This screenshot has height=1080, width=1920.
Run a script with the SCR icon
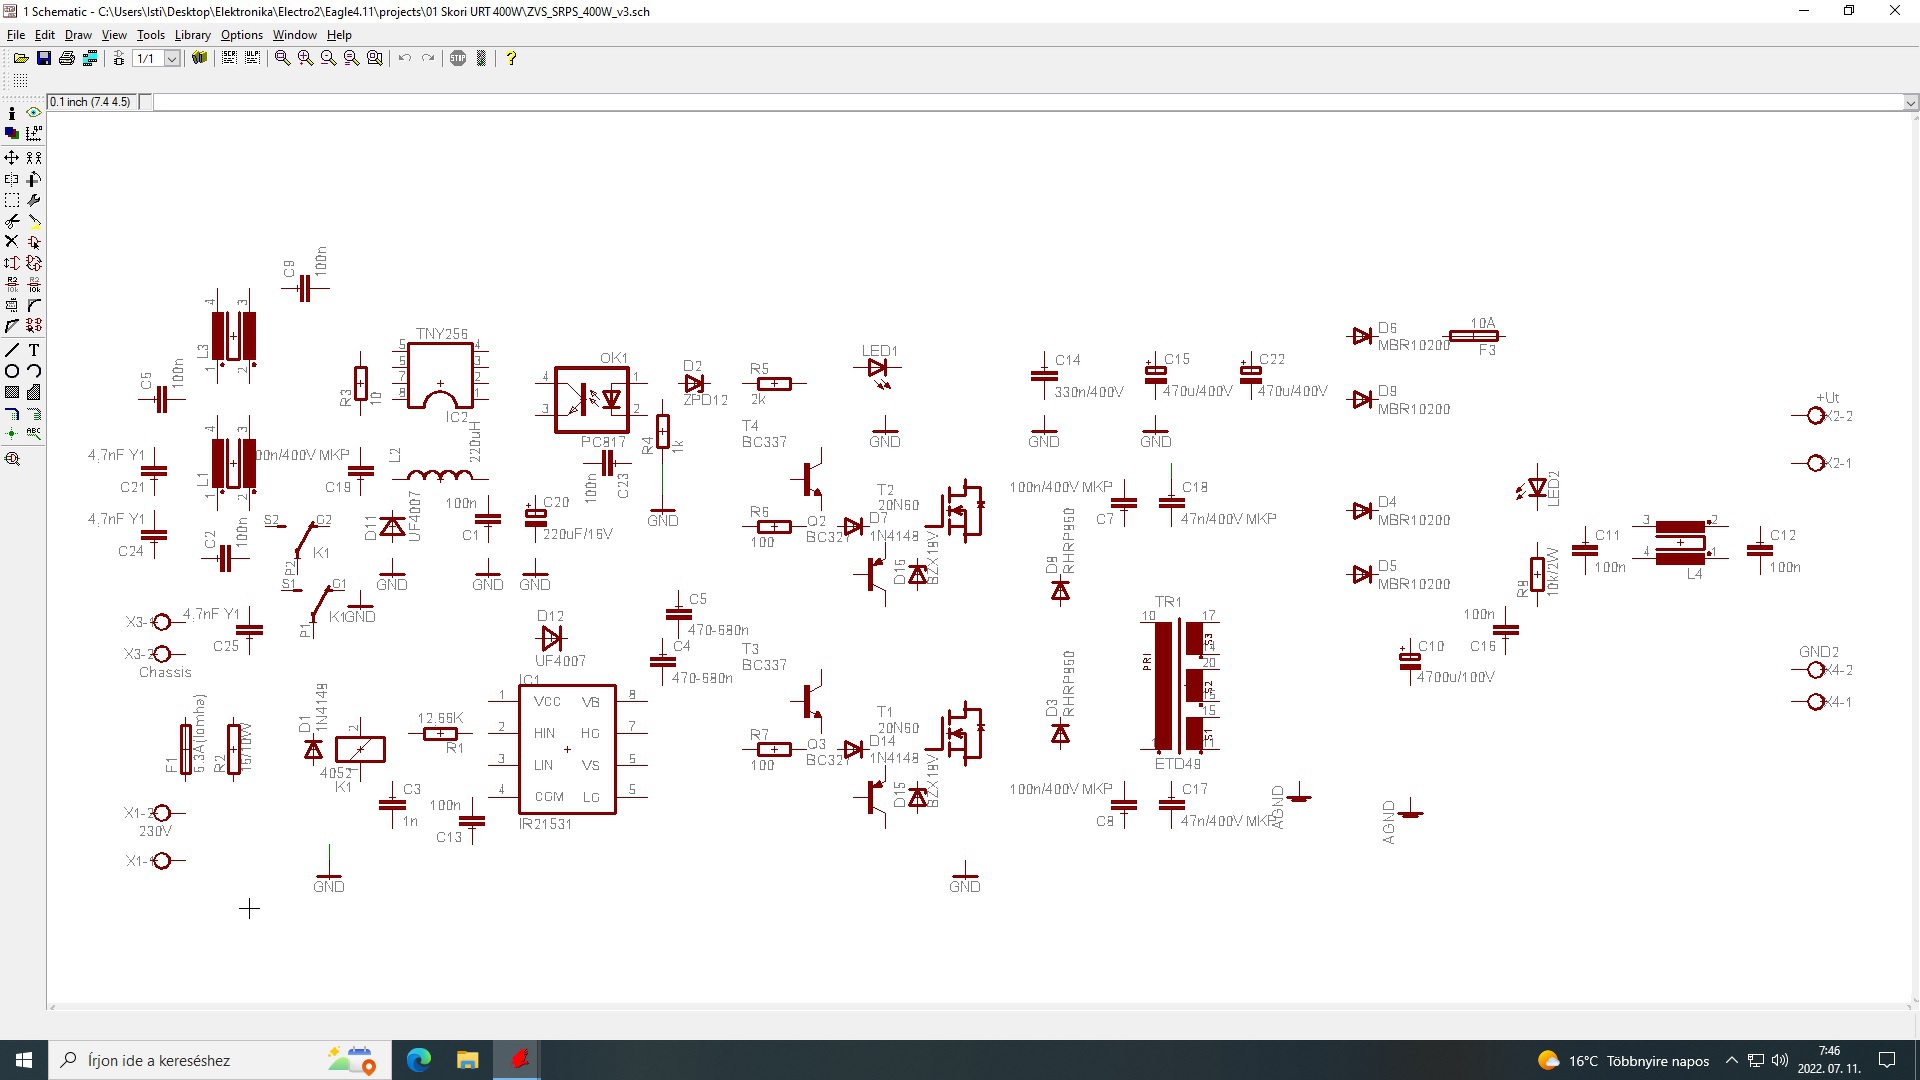coord(229,58)
